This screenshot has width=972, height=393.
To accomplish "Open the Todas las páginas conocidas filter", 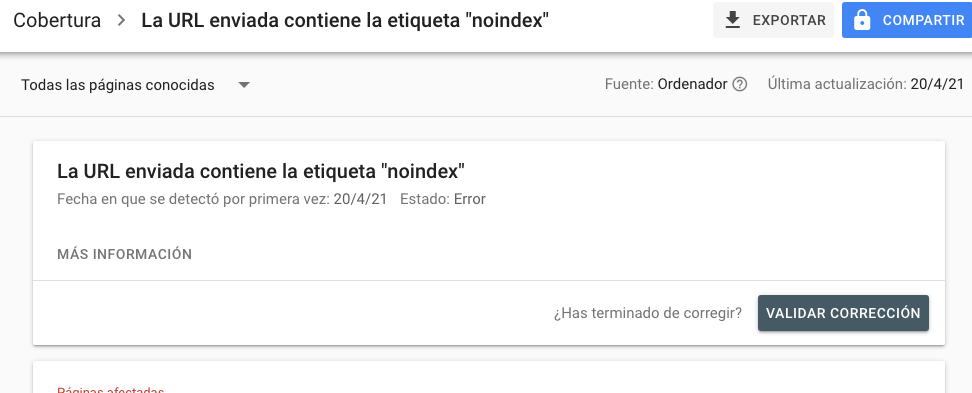I will click(x=136, y=85).
